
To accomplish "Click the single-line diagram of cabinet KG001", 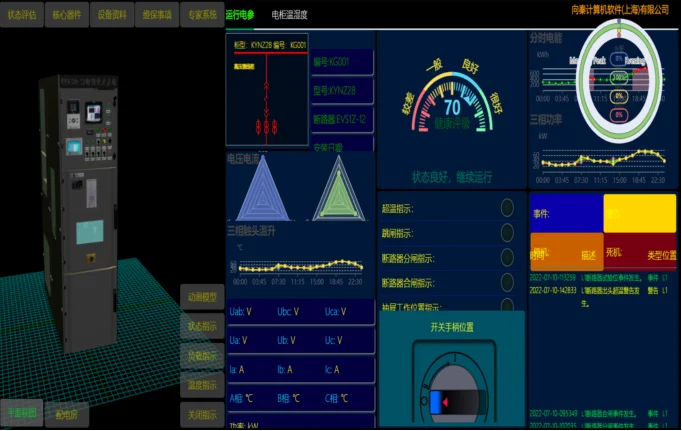I will click(x=267, y=90).
